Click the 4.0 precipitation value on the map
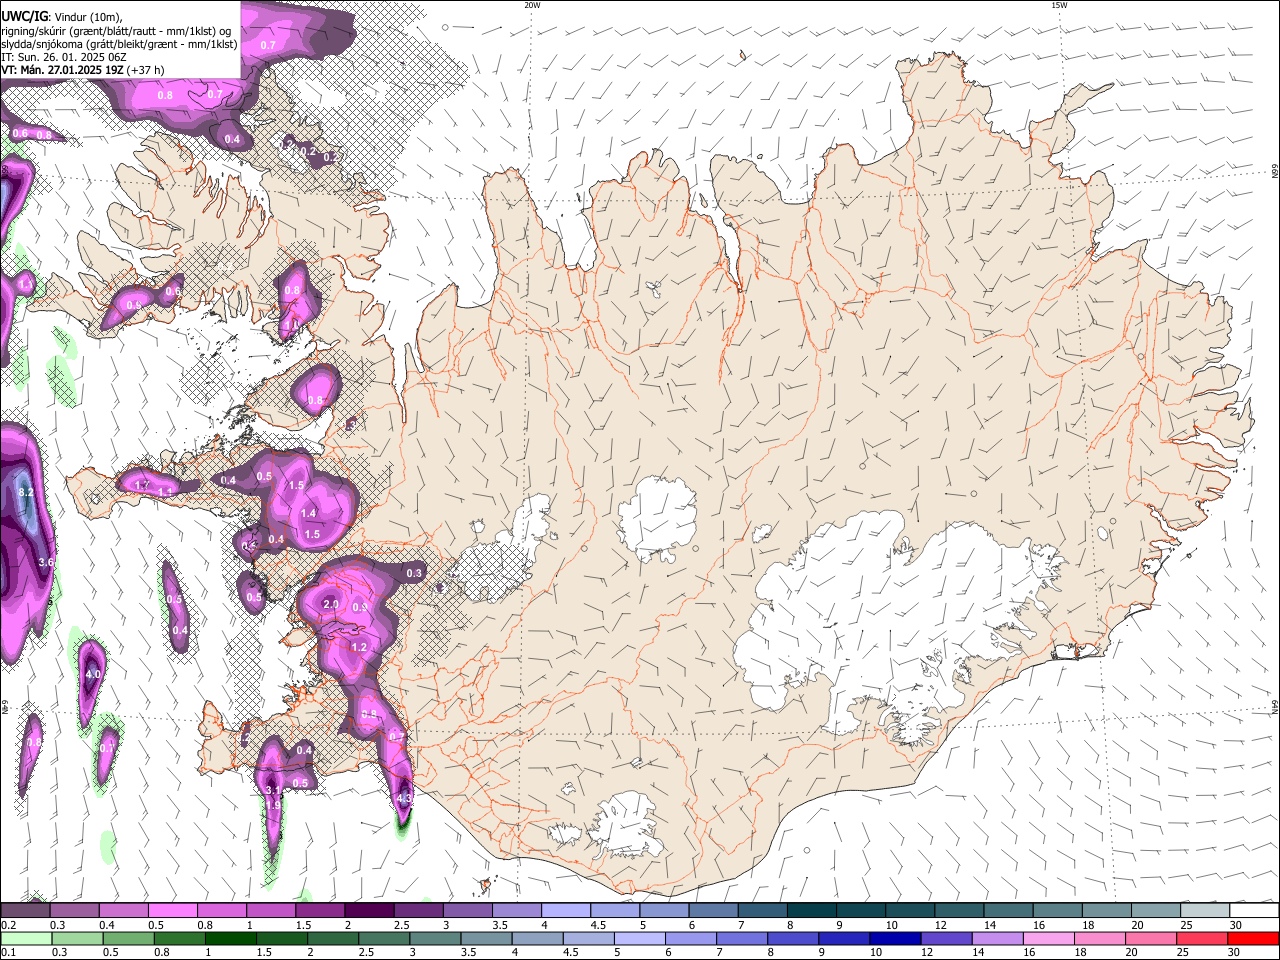The image size is (1280, 960). [x=92, y=675]
